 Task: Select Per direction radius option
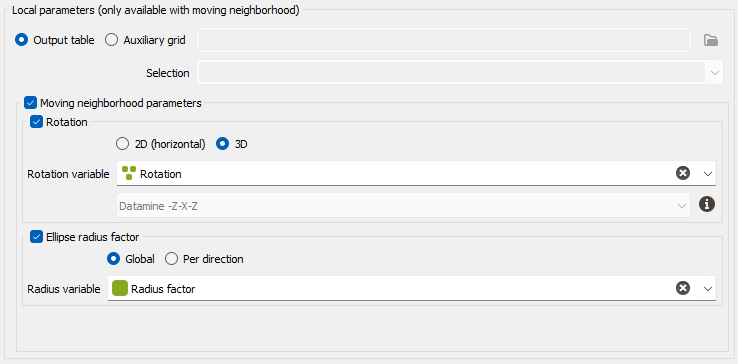tap(171, 259)
